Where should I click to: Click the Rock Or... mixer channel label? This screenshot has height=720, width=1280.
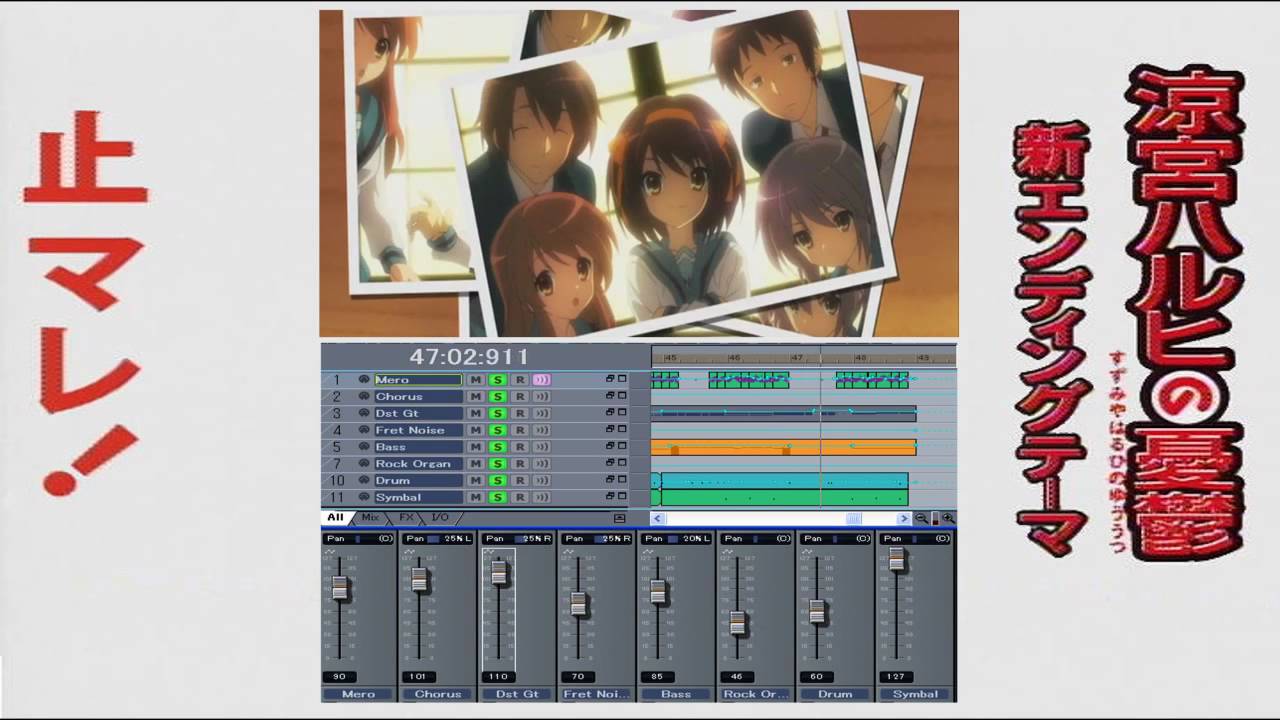[x=756, y=694]
